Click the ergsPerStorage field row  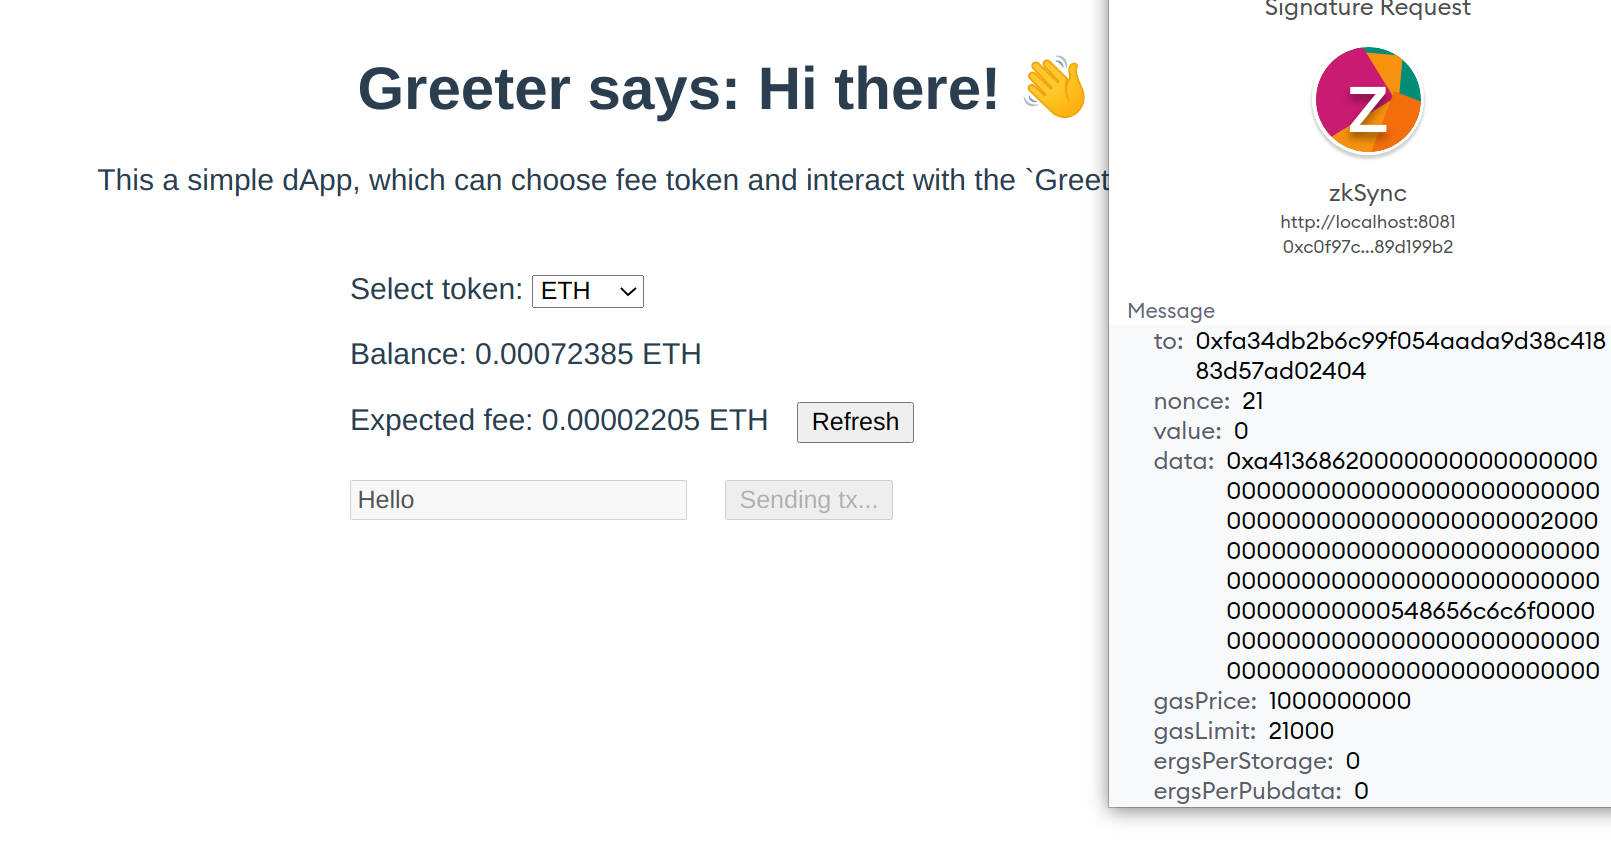tap(1256, 761)
